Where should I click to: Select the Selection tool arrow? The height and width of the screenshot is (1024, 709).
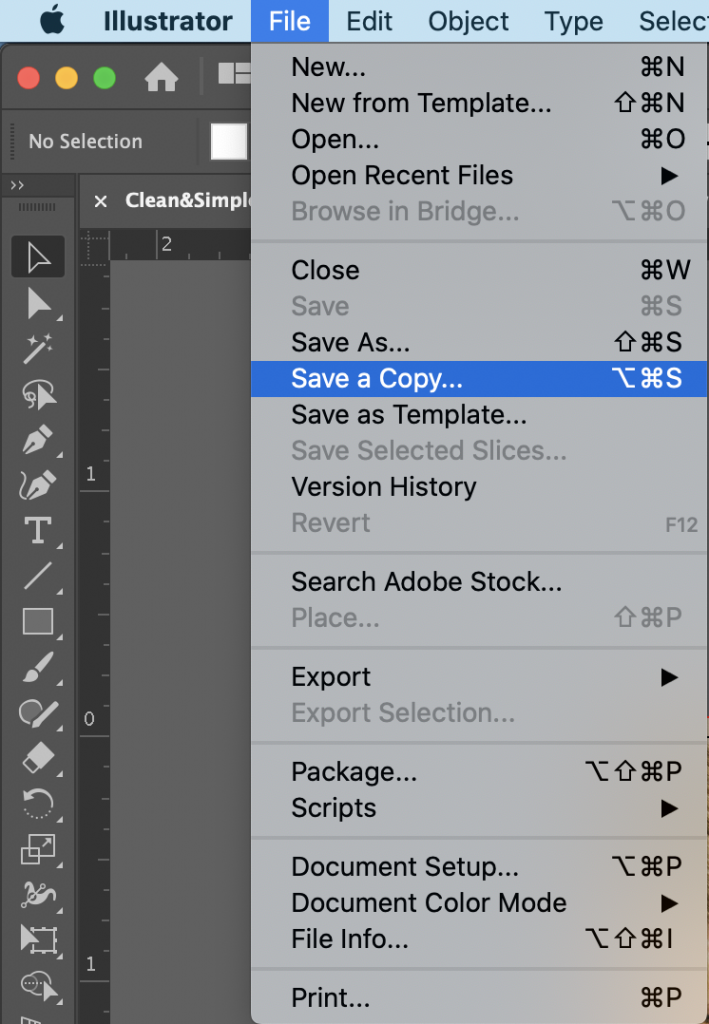pos(38,257)
